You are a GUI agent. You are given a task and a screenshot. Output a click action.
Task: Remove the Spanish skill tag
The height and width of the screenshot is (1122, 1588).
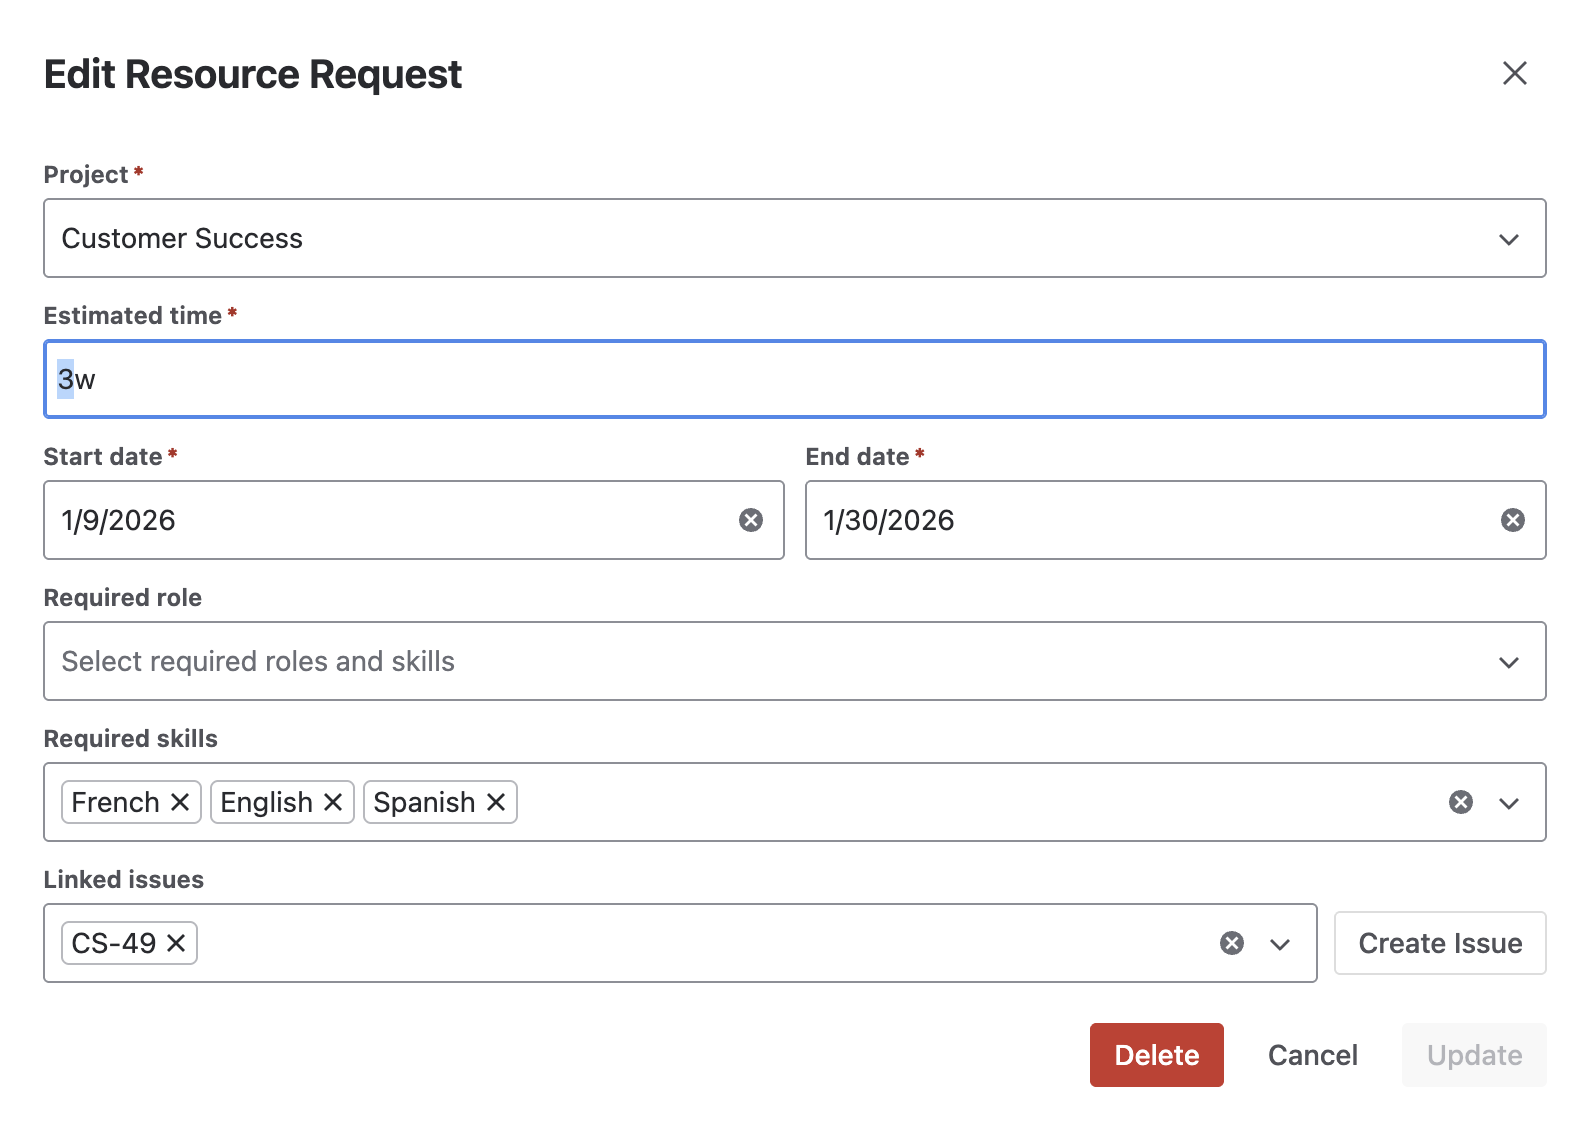[496, 802]
